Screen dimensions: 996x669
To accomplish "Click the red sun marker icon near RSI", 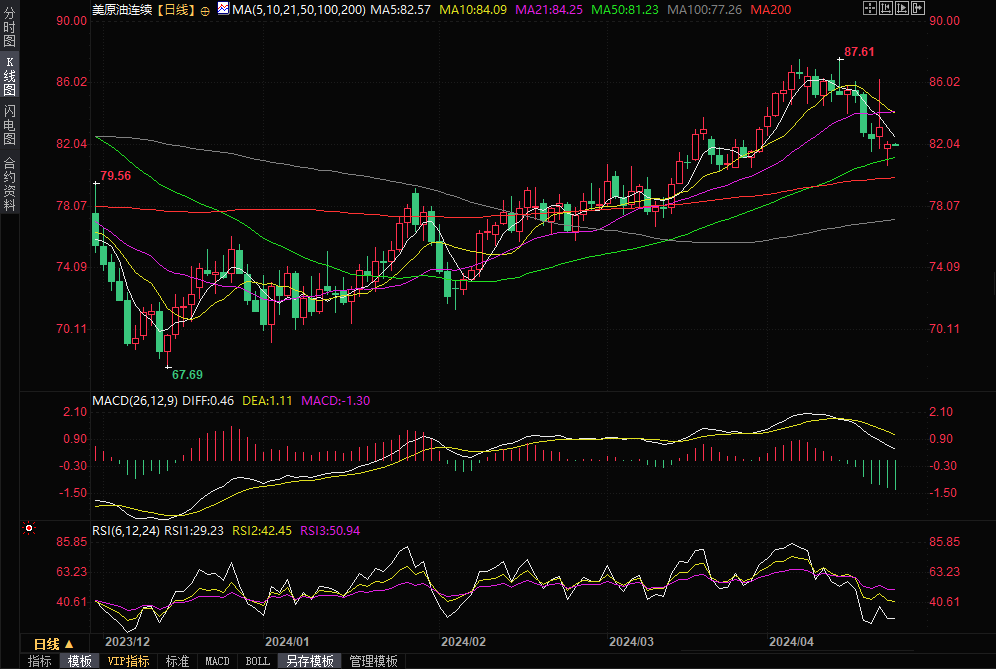I will [x=29, y=528].
